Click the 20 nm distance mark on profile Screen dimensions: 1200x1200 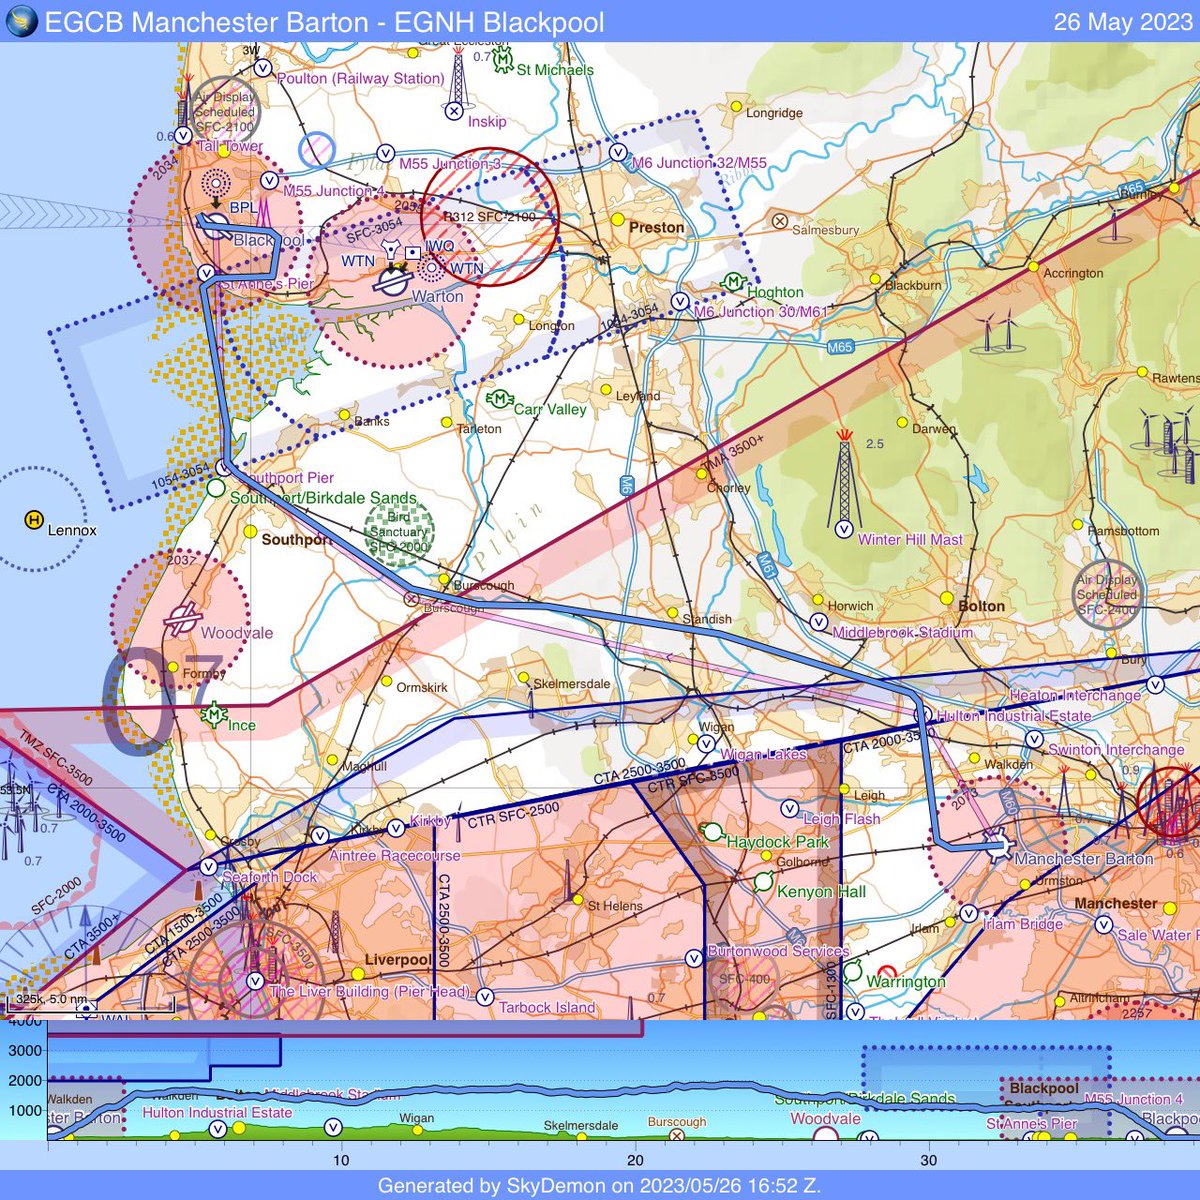pos(635,1160)
